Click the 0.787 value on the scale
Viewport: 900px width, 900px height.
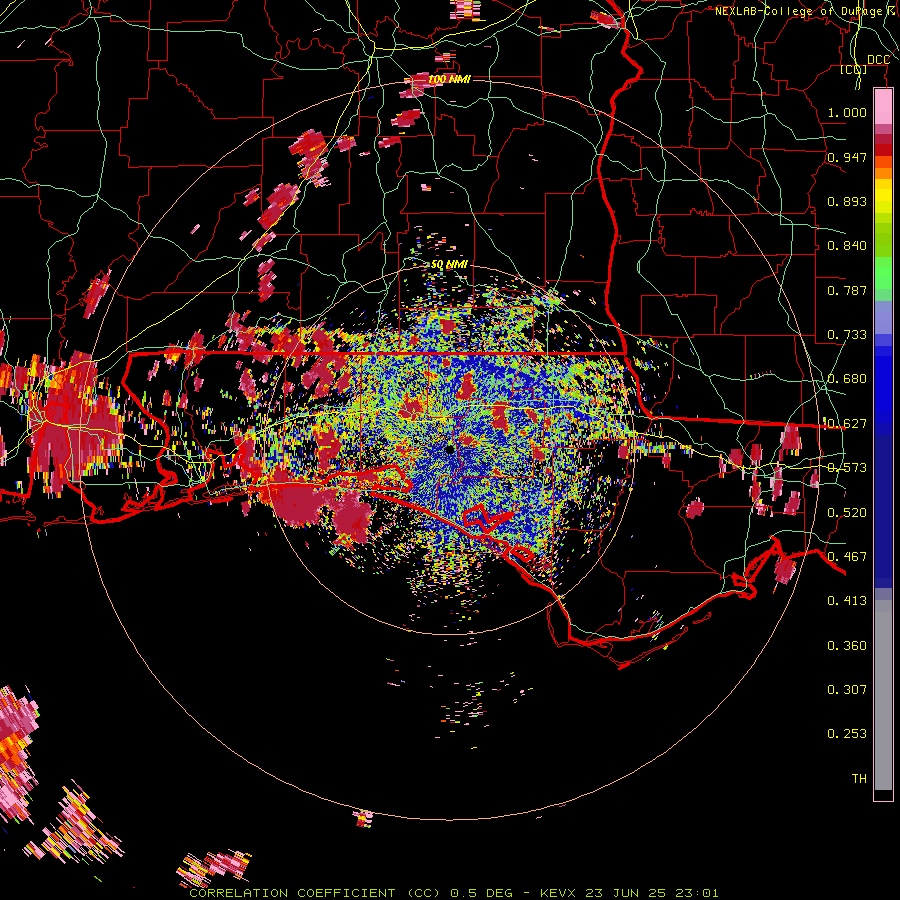pos(847,290)
